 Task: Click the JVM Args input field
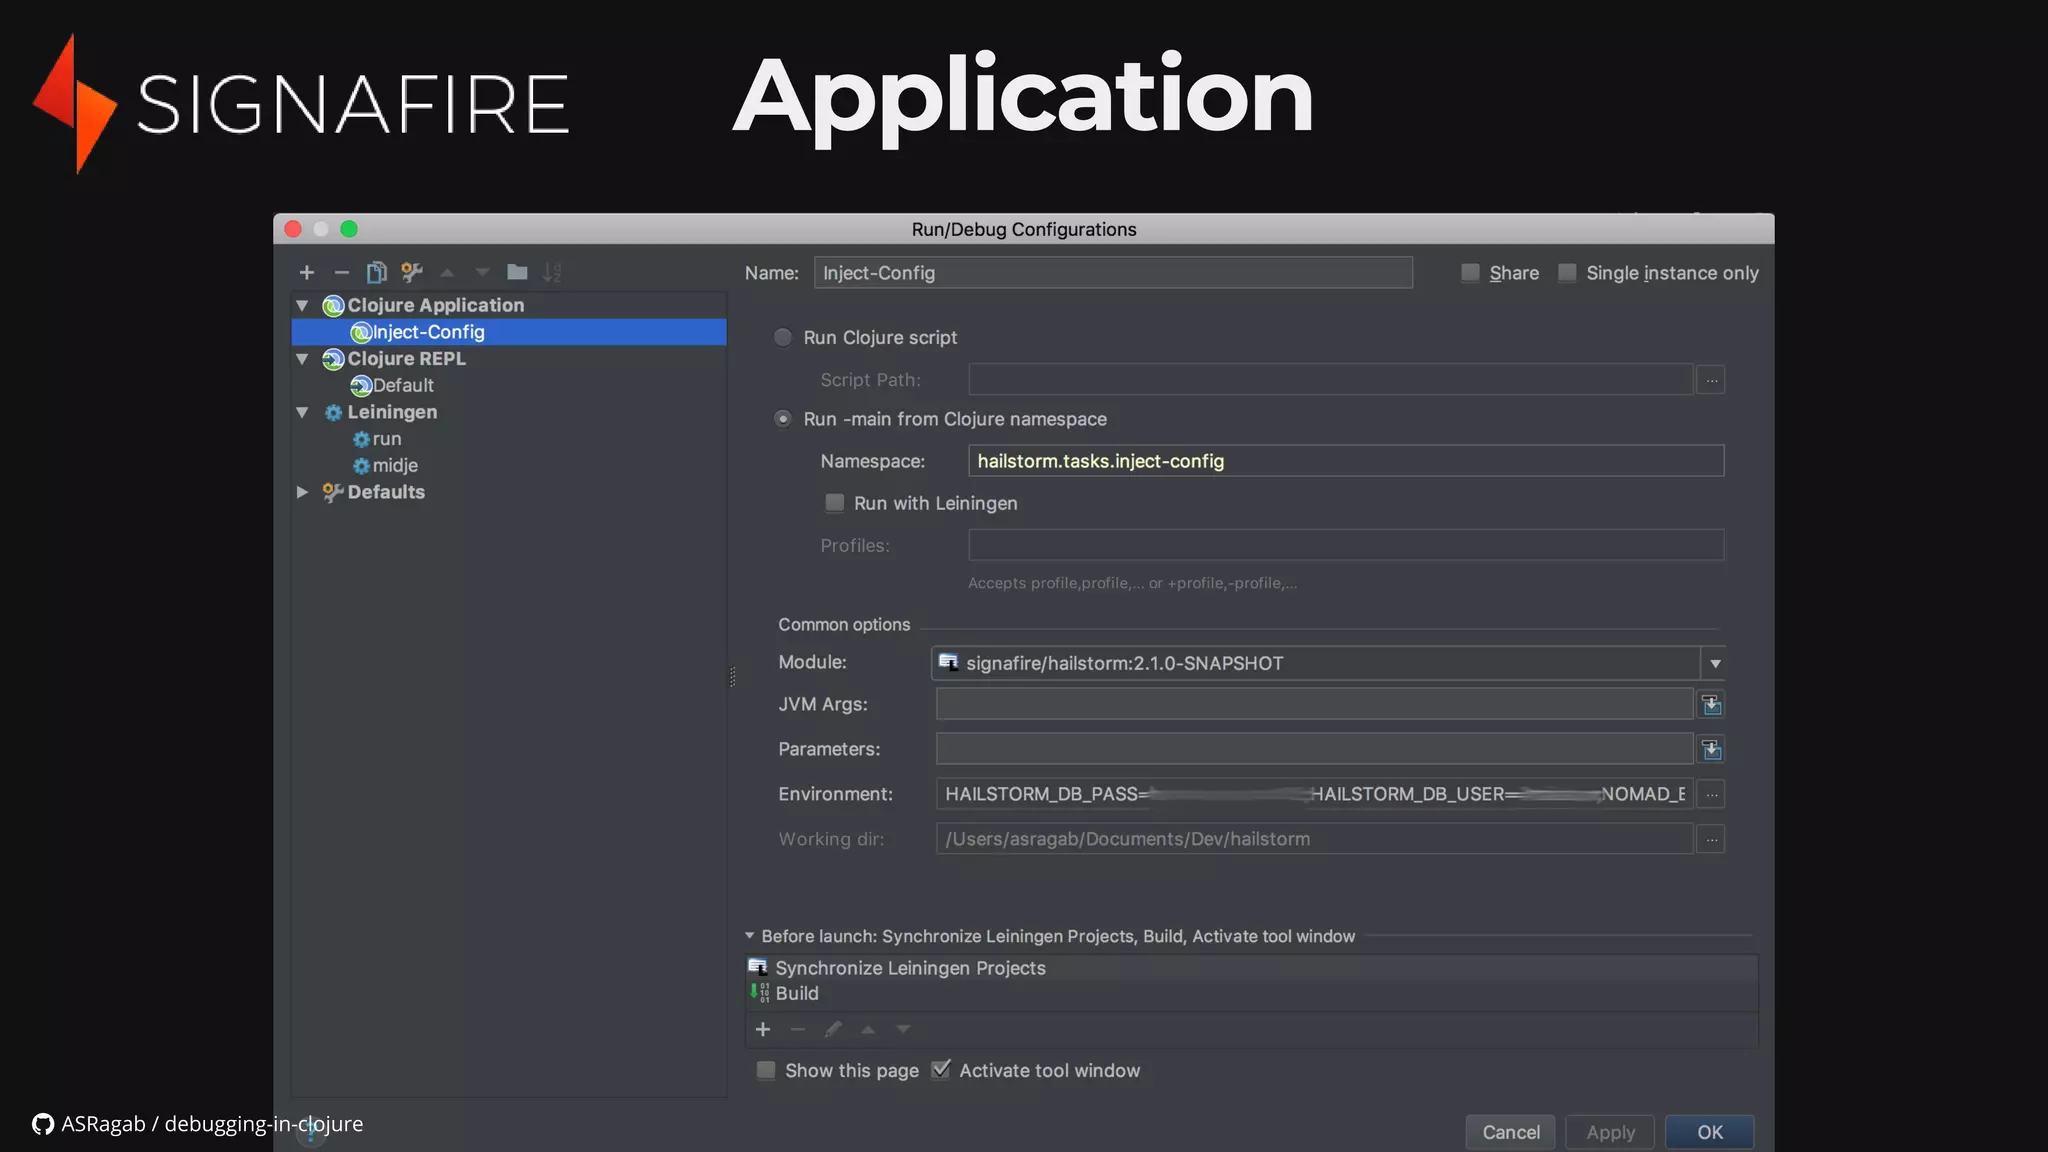point(1314,704)
